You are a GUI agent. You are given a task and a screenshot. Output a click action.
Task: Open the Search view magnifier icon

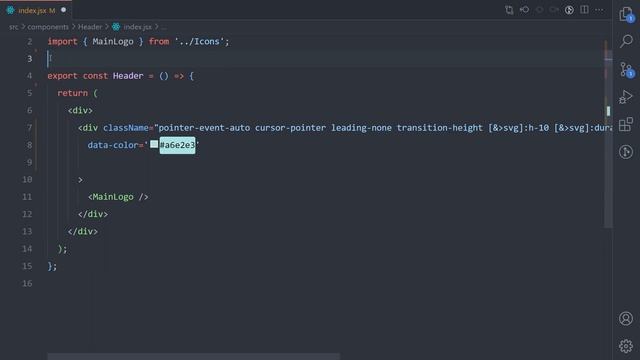(626, 41)
